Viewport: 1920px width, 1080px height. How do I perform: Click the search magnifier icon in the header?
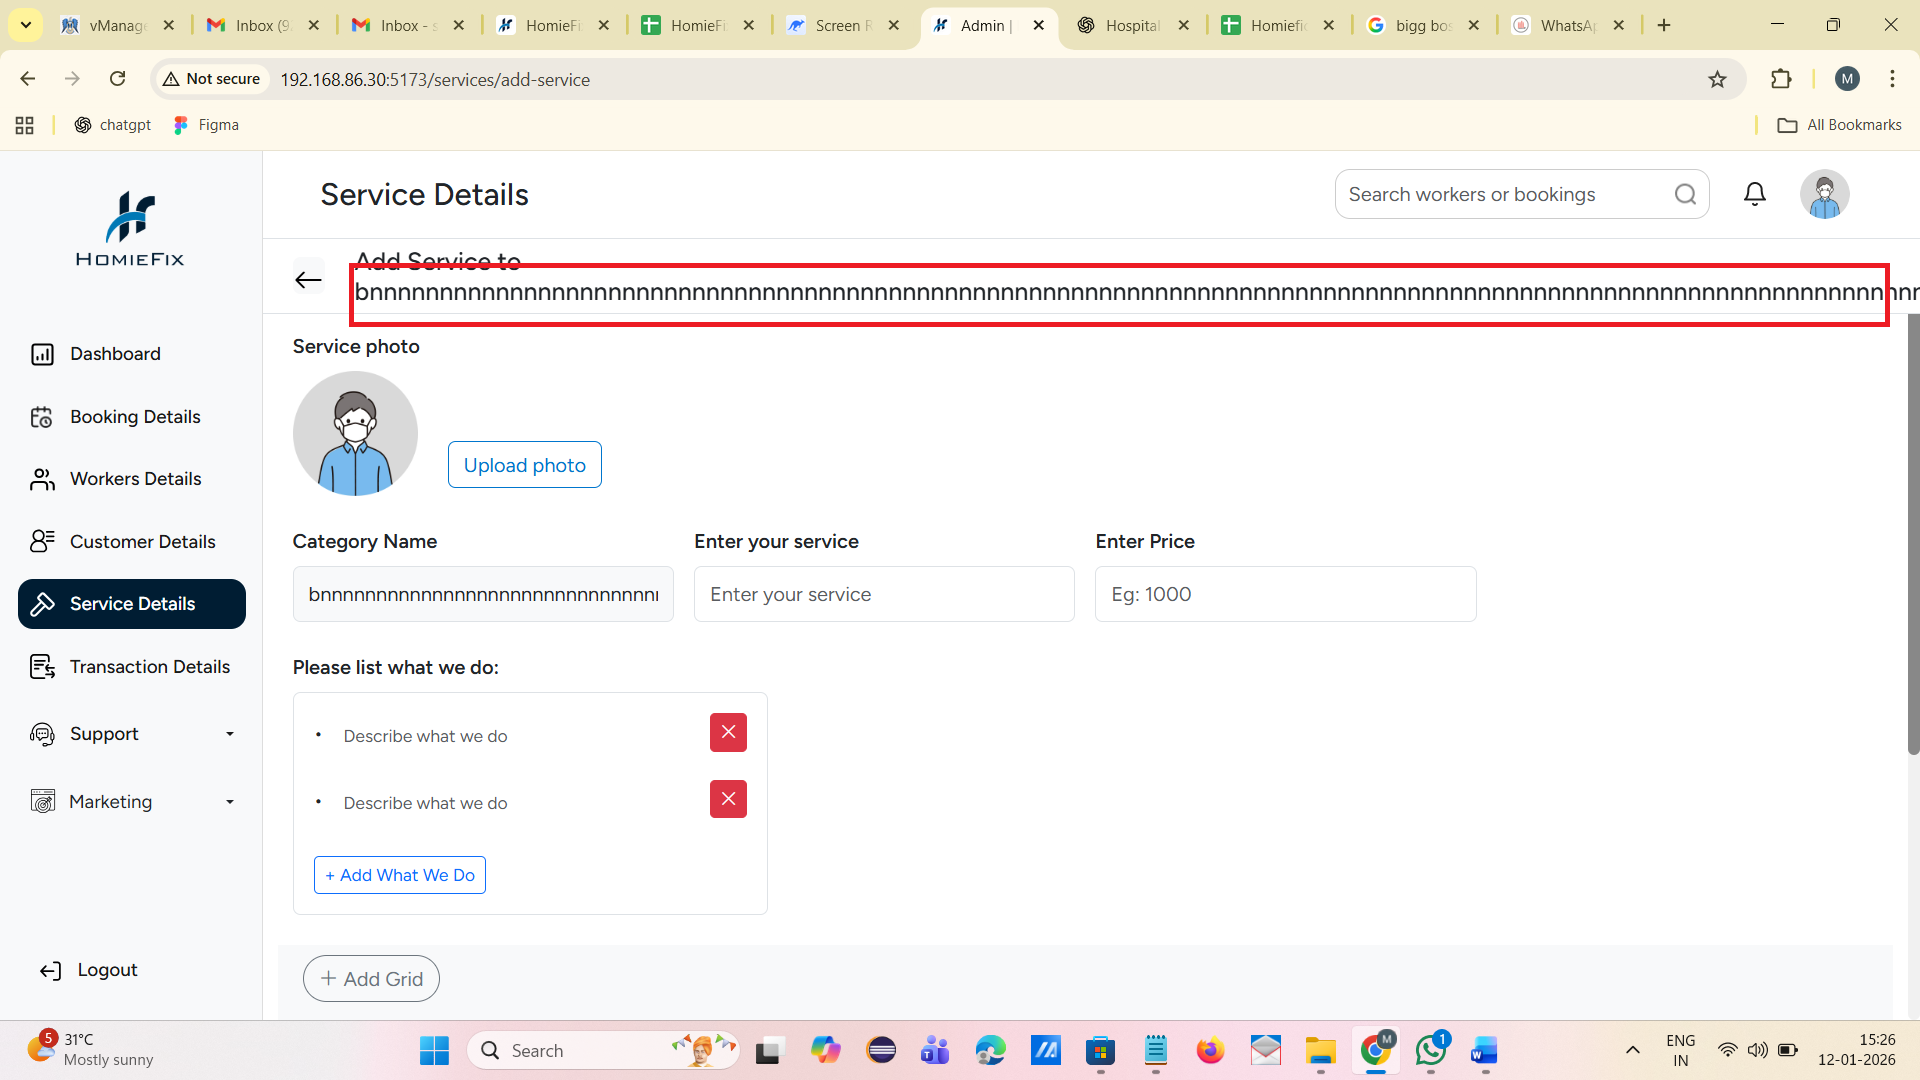pos(1685,194)
